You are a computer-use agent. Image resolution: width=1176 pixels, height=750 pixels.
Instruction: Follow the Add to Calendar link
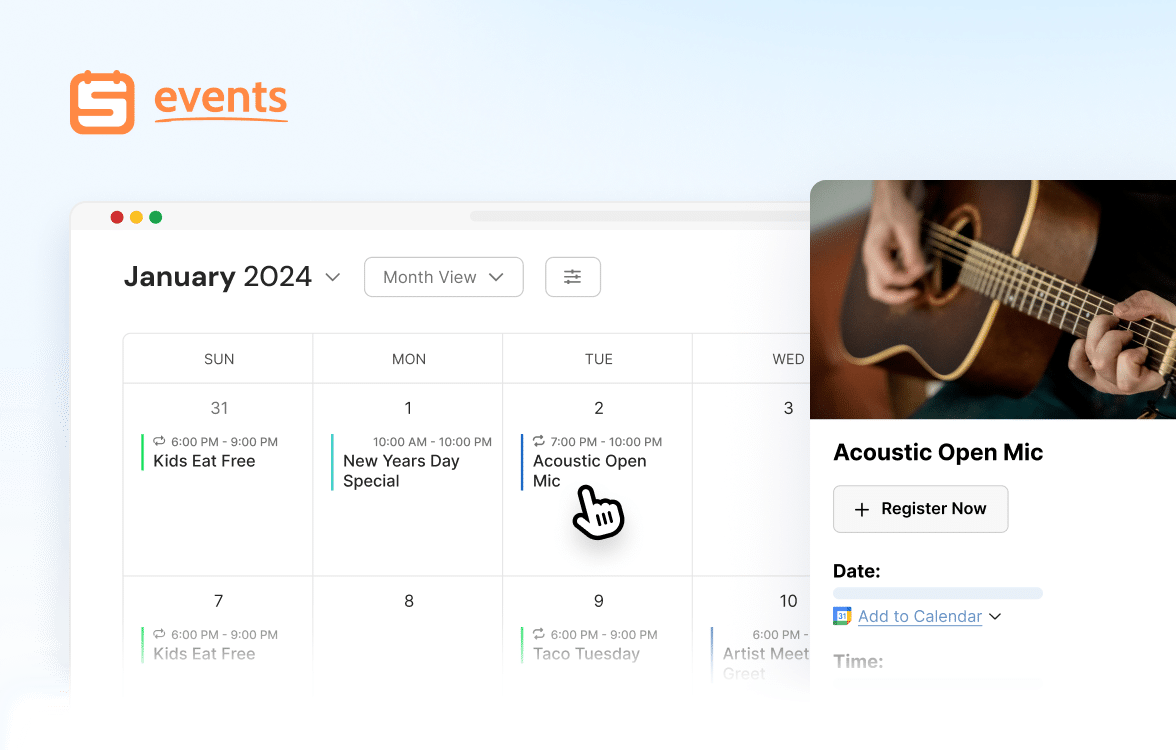tap(919, 616)
